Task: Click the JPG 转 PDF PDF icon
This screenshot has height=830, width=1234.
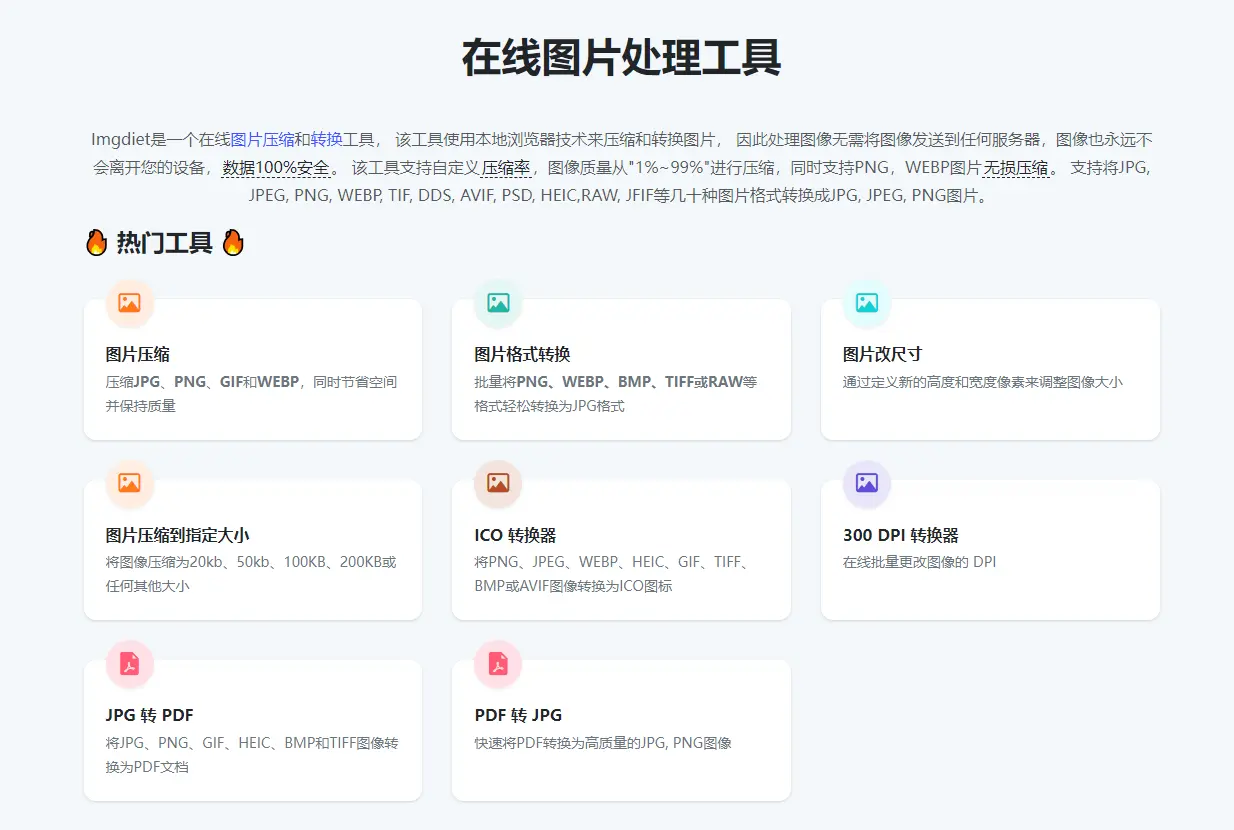Action: point(127,664)
